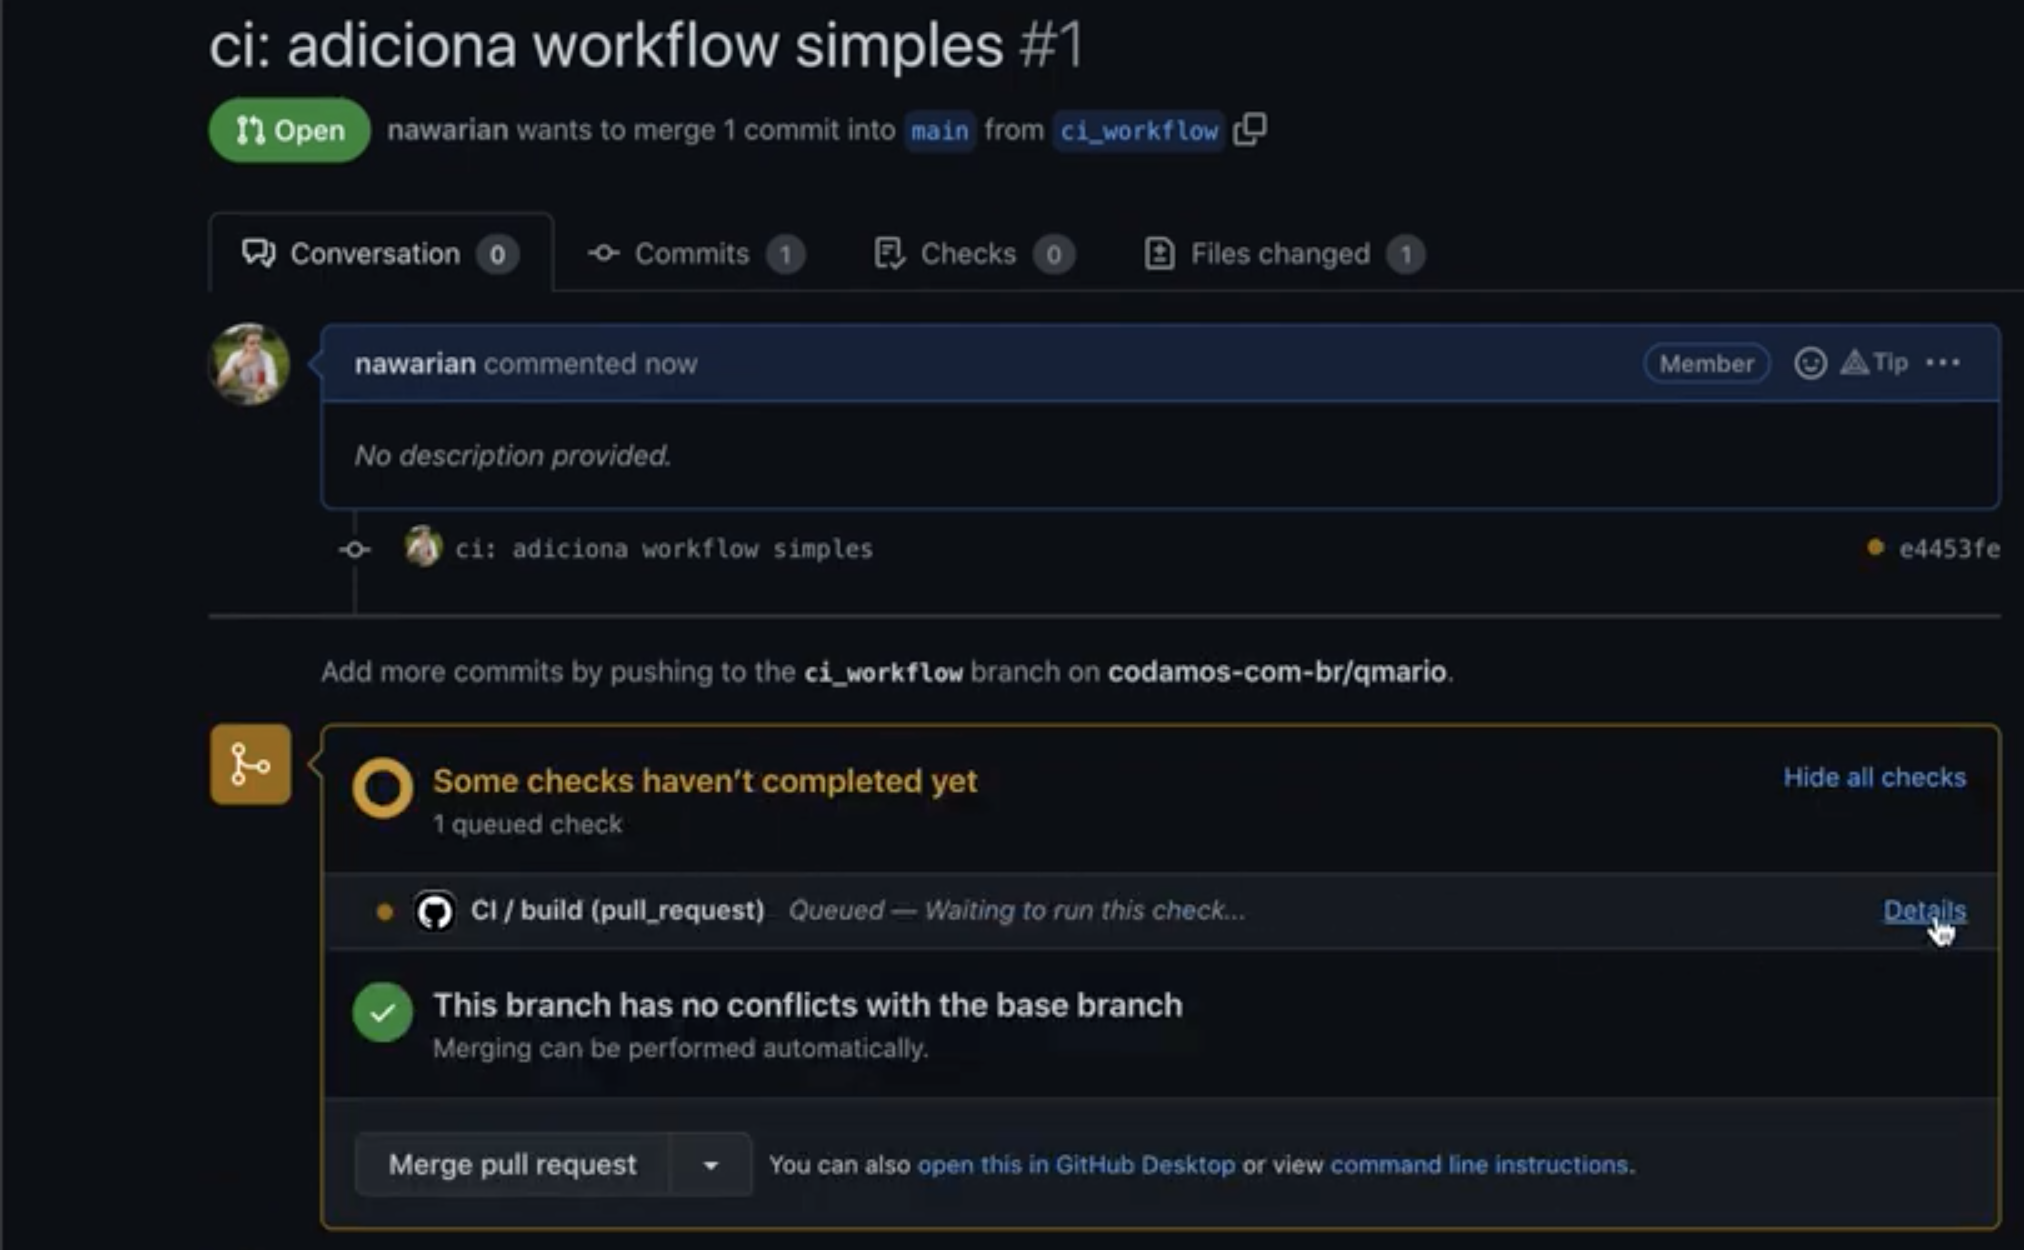Screen dimensions: 2024x1250
Task: Click the Conversation tab label
Action: coord(373,253)
